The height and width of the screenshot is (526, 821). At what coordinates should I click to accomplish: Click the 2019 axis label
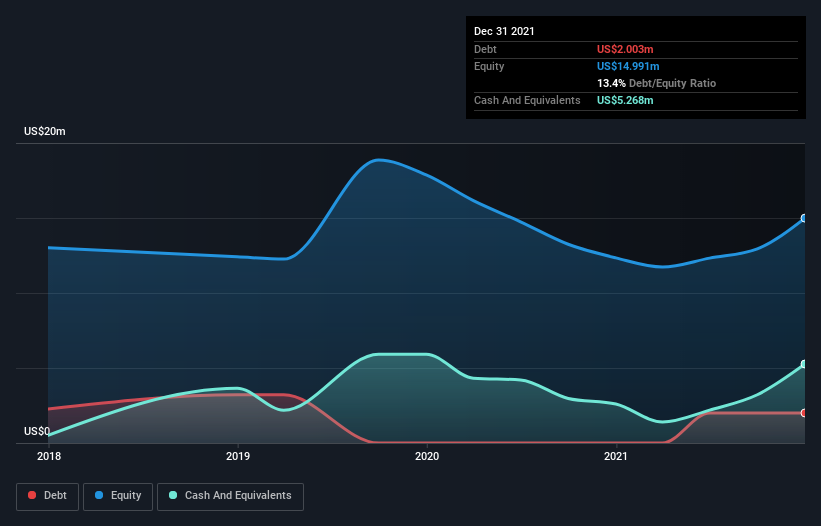pyautogui.click(x=238, y=456)
